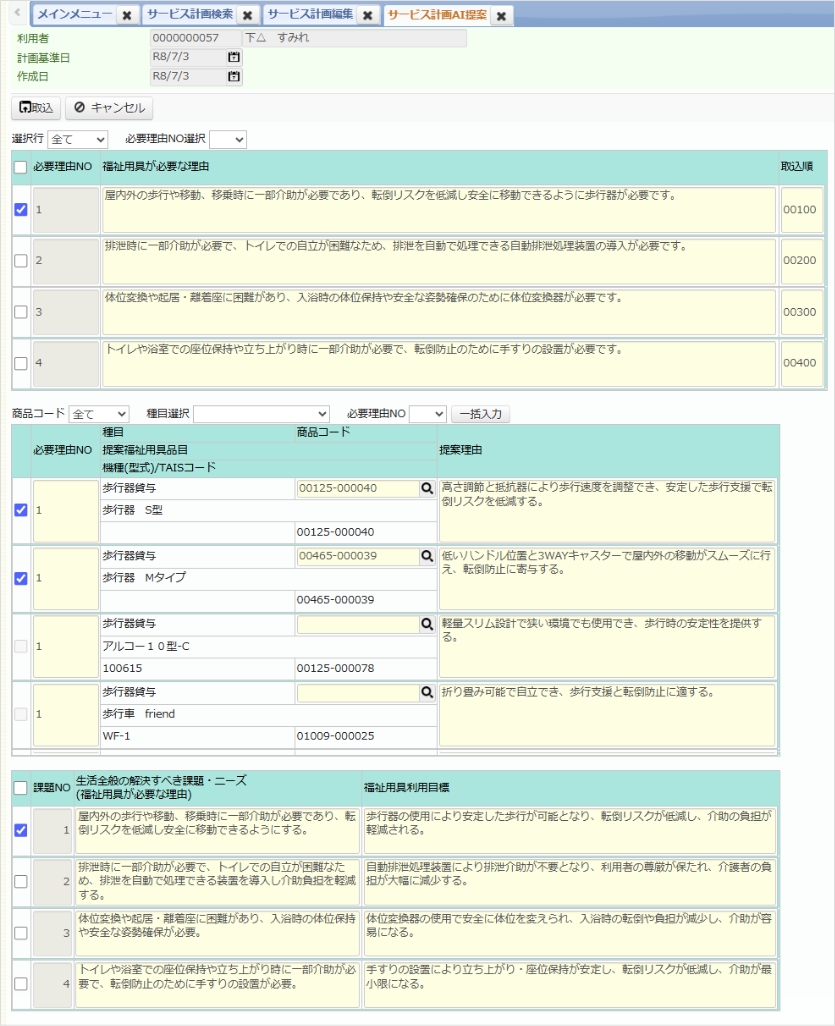This screenshot has height=1026, width=835.
Task: Check 課題 row 4 checkbox
Action: click(21, 984)
